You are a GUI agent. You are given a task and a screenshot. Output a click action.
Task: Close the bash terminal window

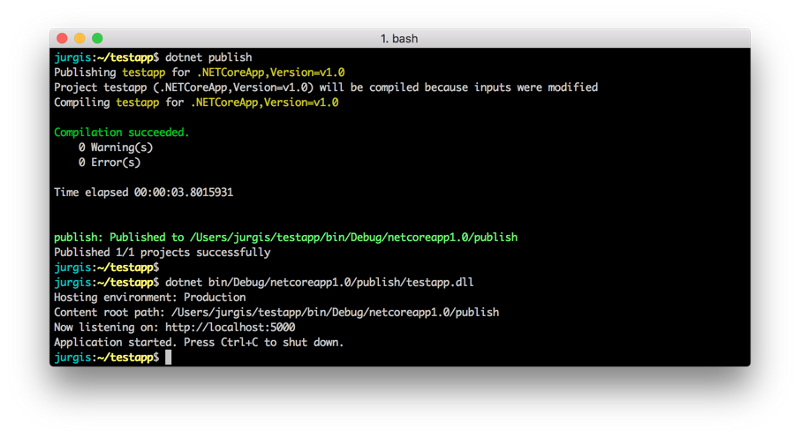point(62,38)
